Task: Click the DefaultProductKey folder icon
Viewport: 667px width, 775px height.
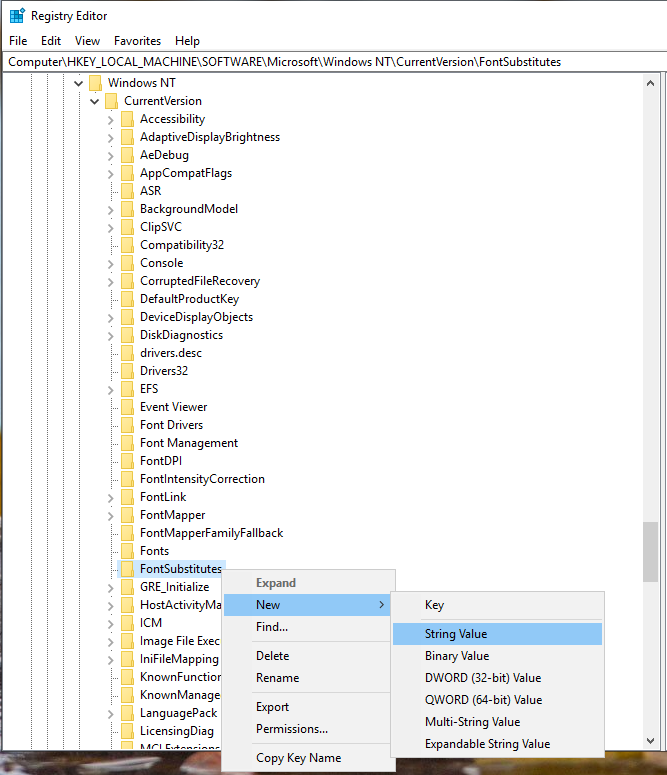Action: pos(128,299)
